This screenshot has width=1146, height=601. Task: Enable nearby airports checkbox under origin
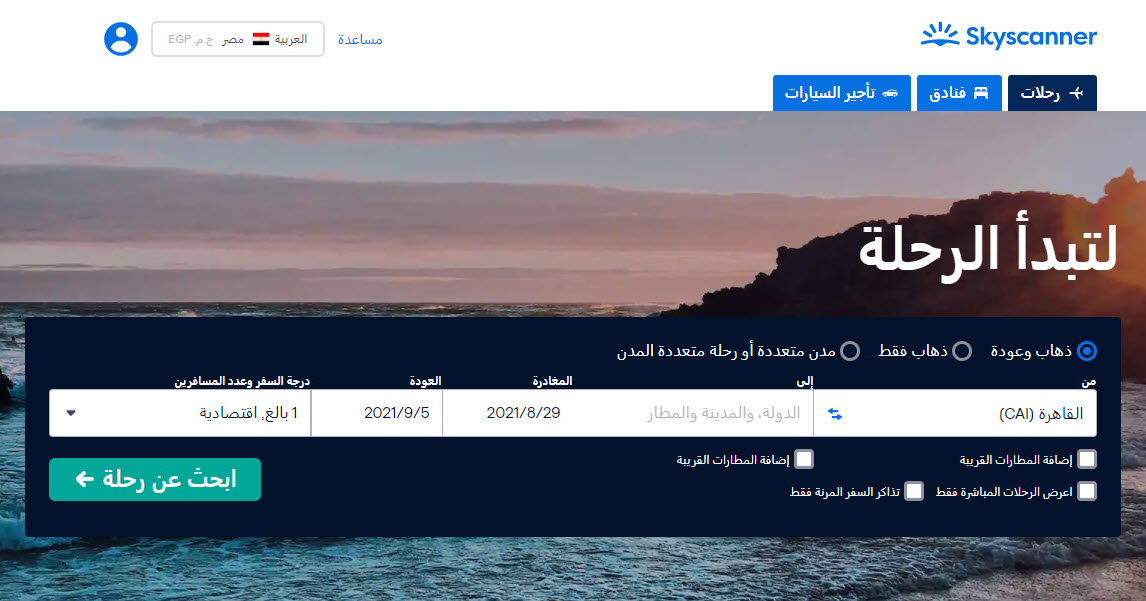coord(1087,460)
